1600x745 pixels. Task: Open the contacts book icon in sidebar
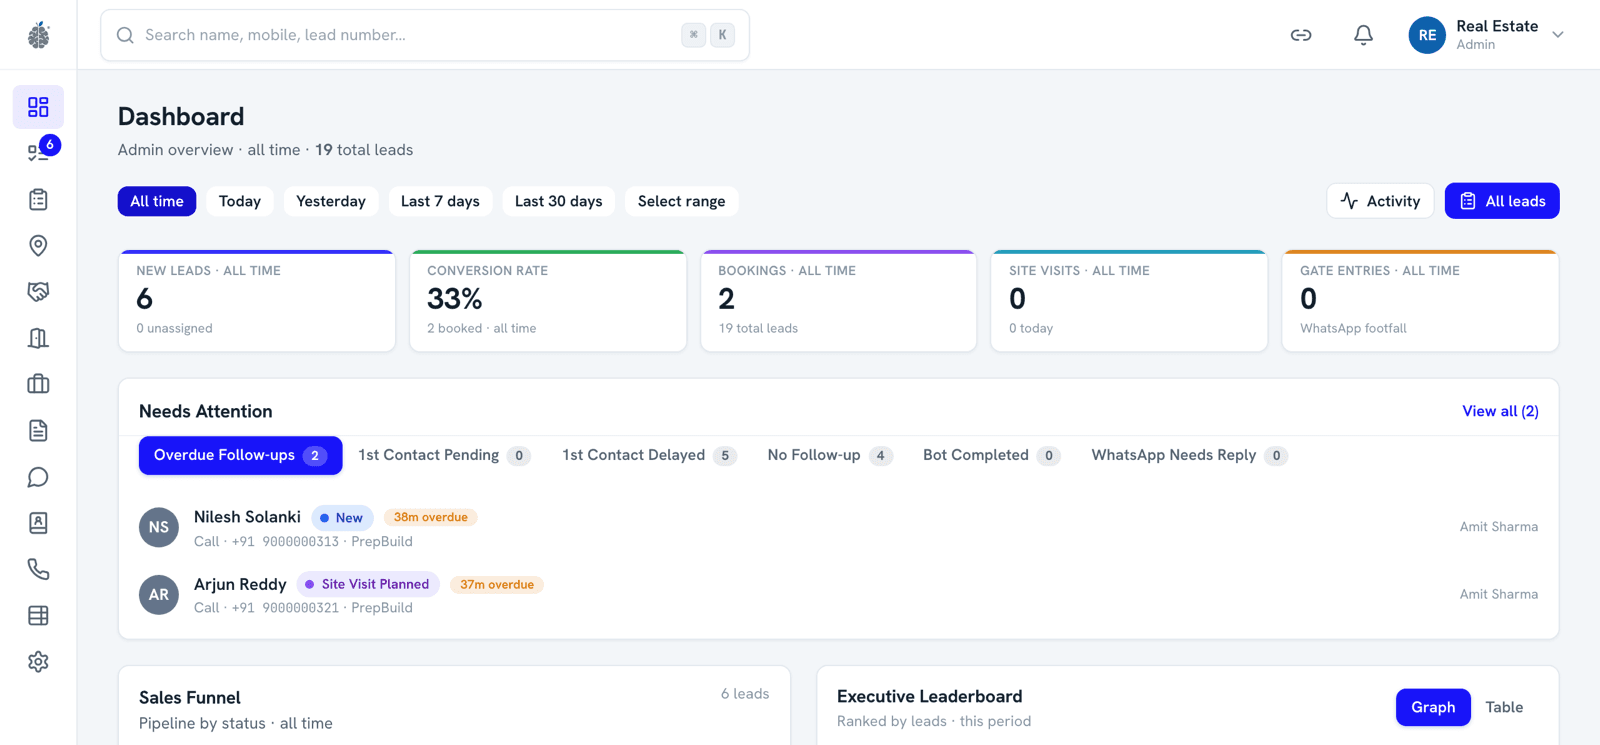(38, 523)
